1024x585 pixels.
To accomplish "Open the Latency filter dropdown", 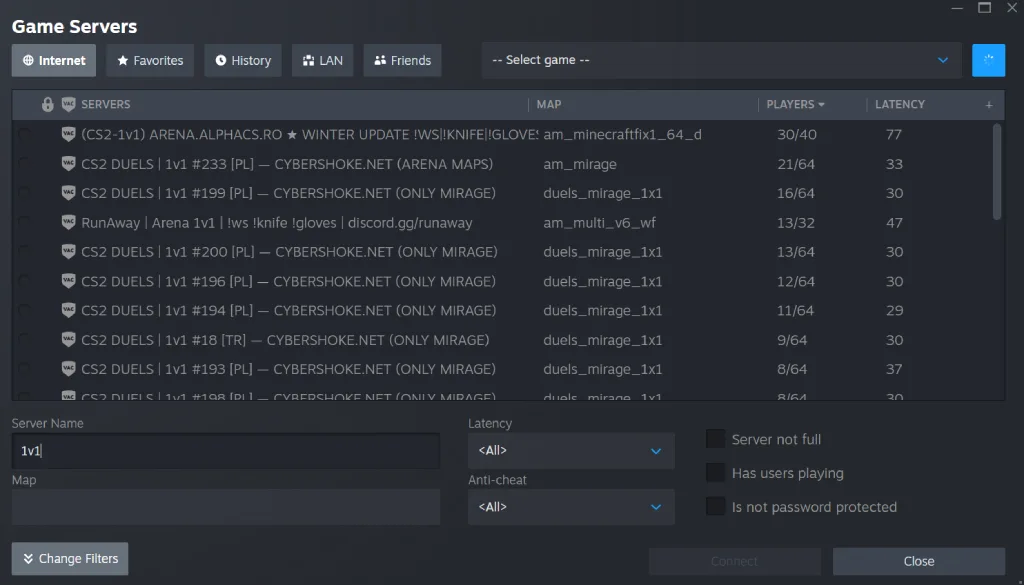I will (571, 451).
